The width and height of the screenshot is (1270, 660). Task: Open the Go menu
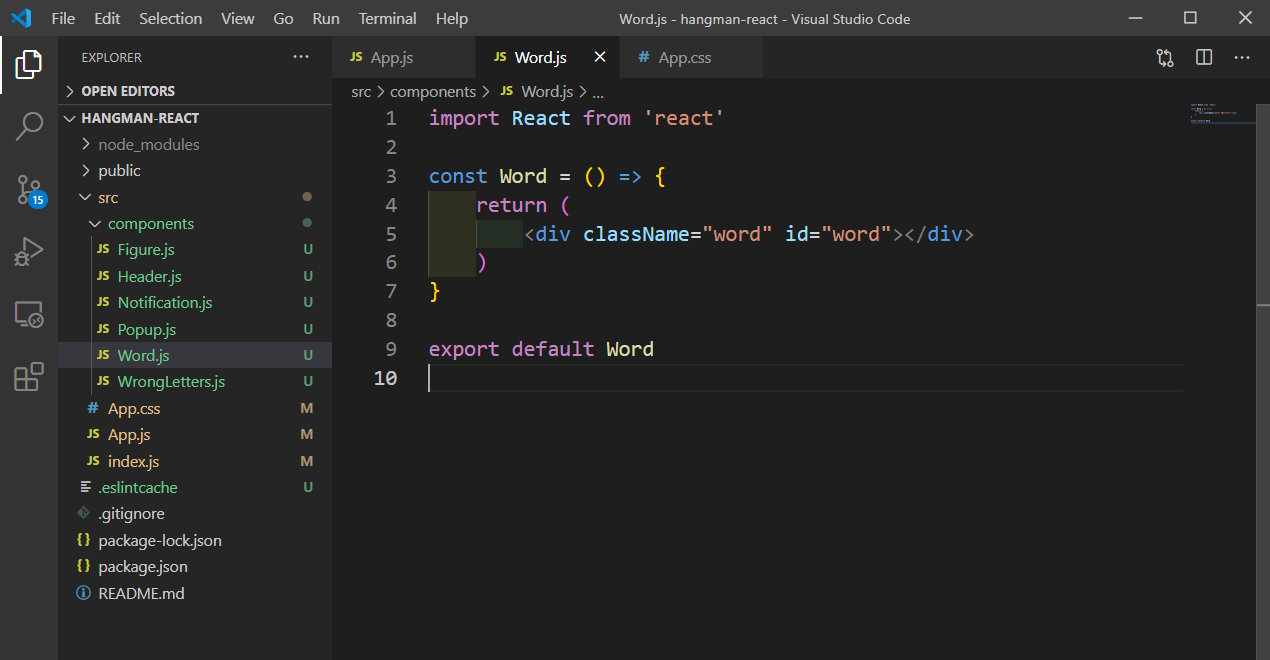284,18
